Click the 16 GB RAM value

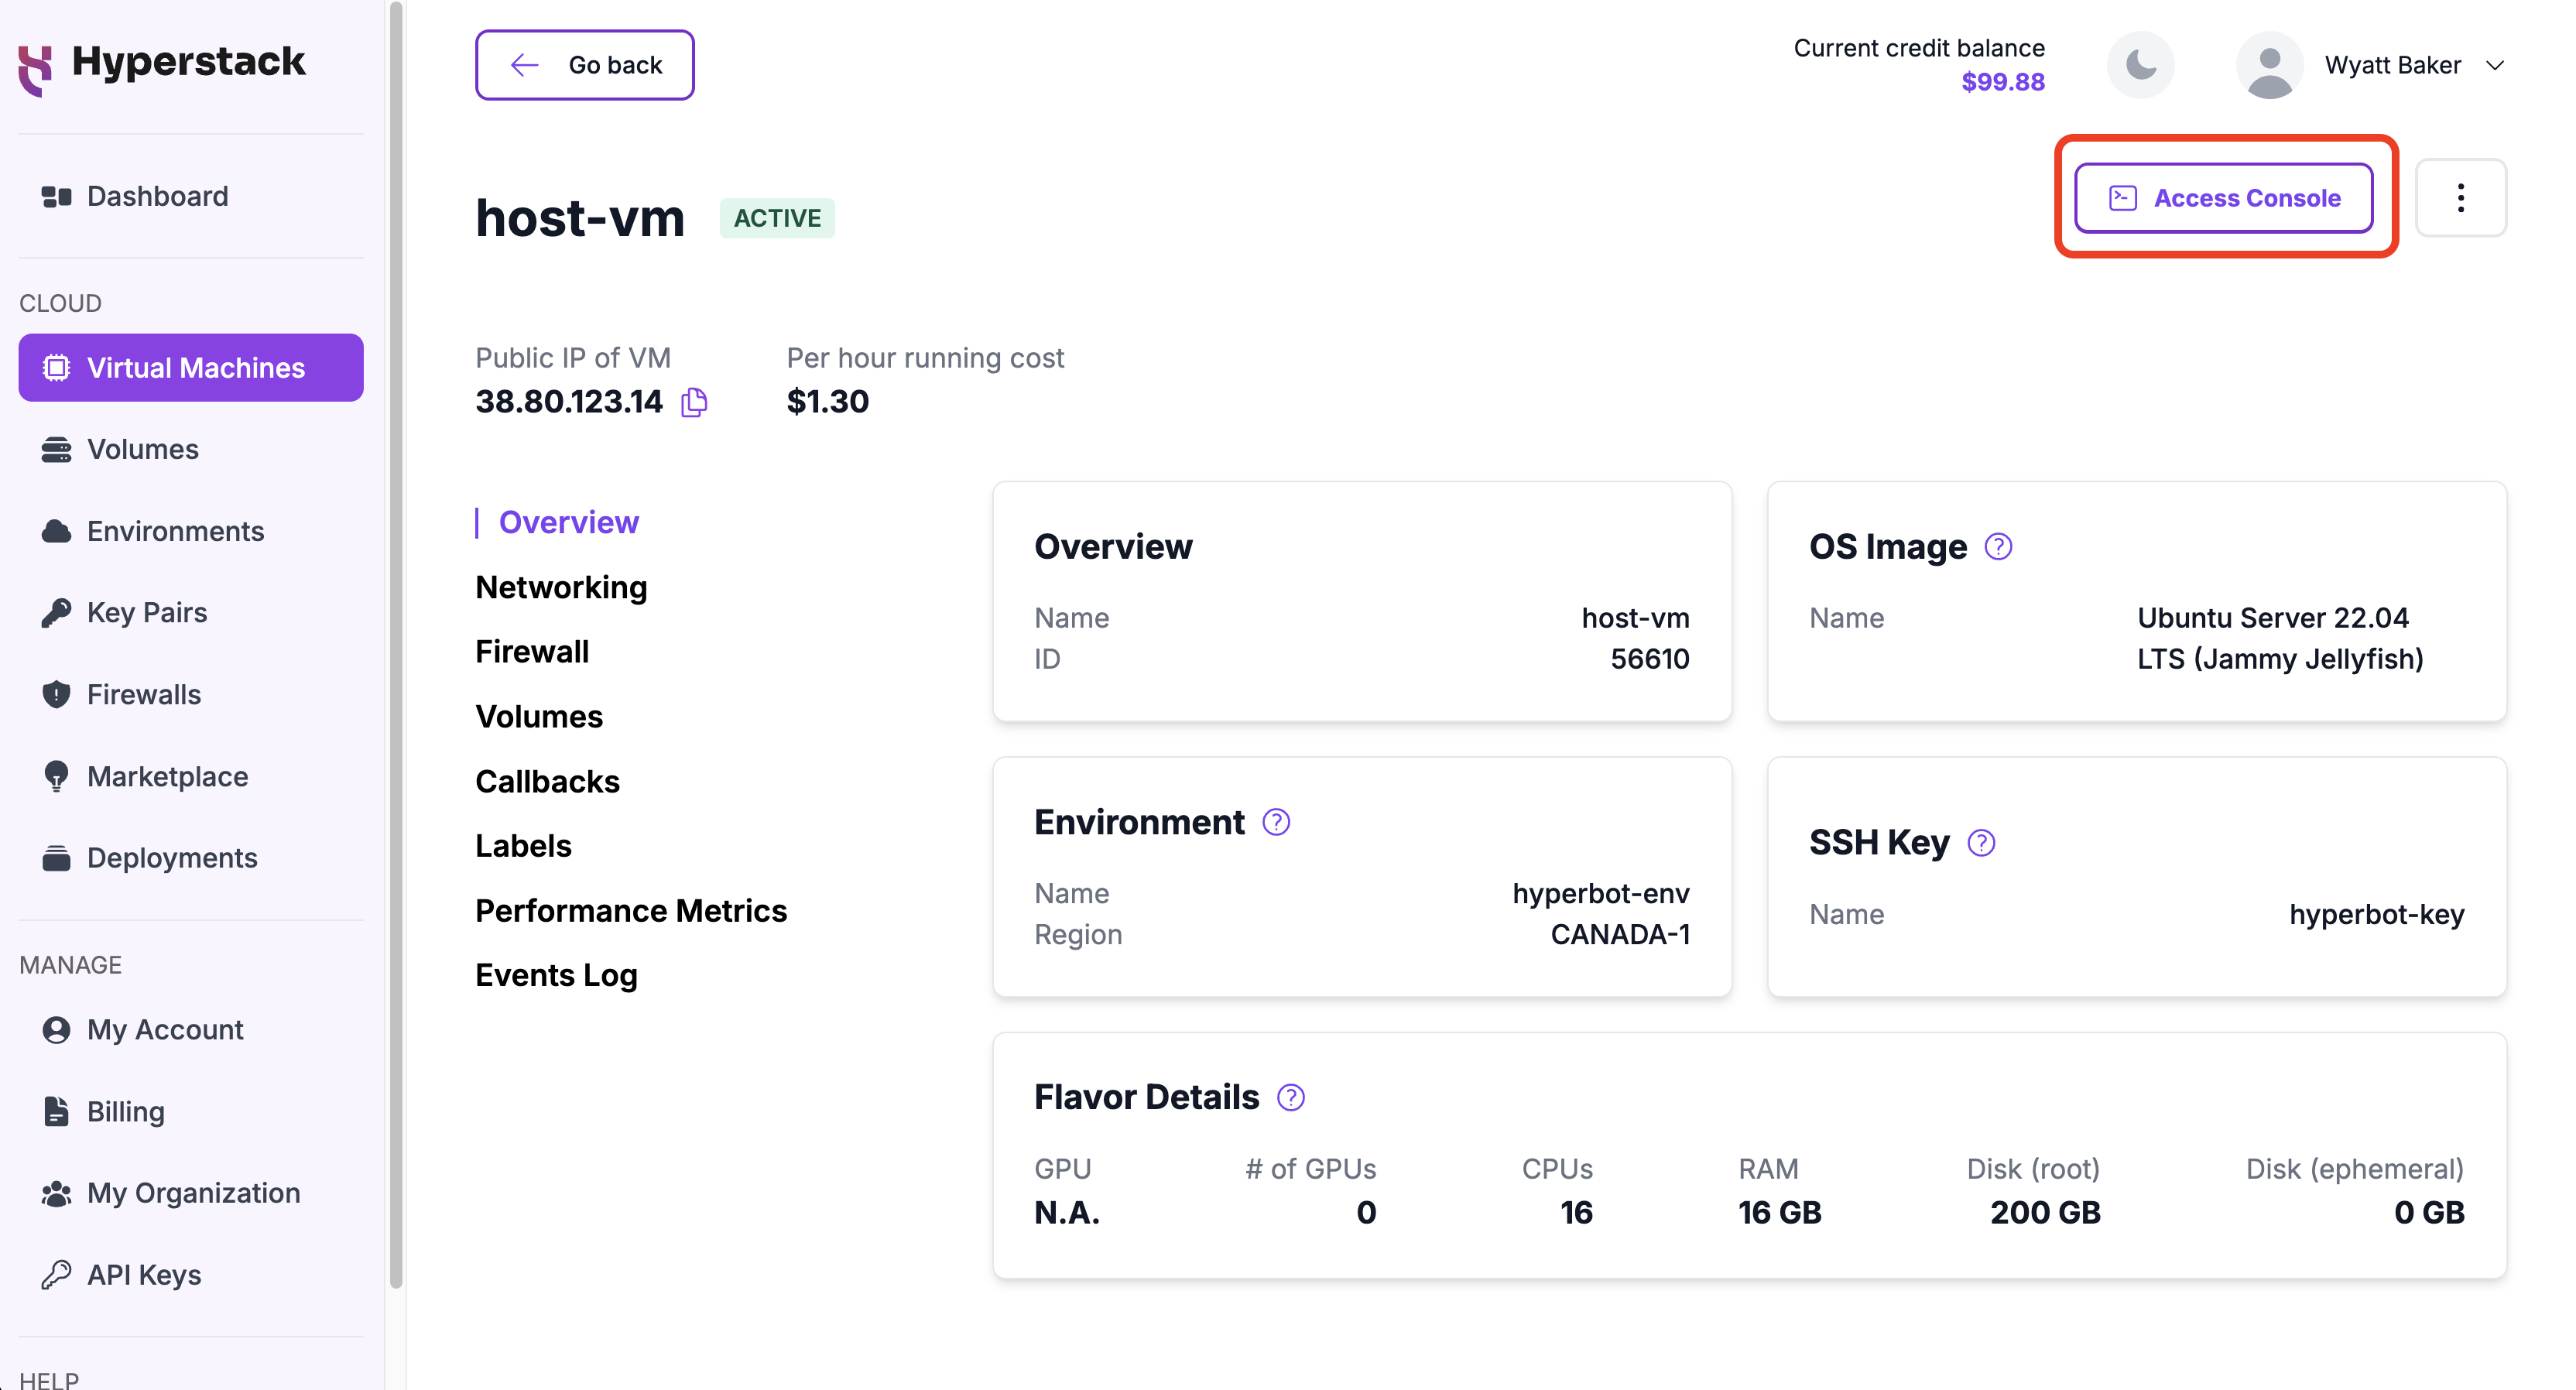pyautogui.click(x=1780, y=1213)
